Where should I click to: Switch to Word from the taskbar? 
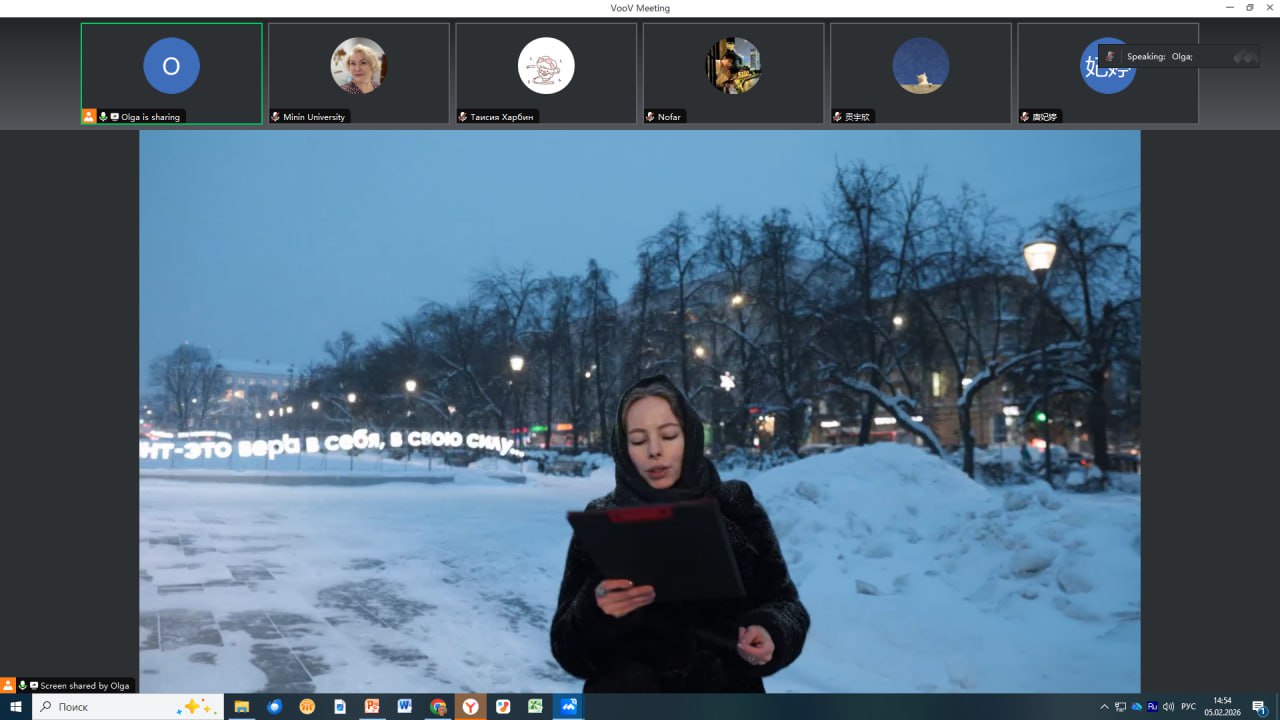click(405, 706)
